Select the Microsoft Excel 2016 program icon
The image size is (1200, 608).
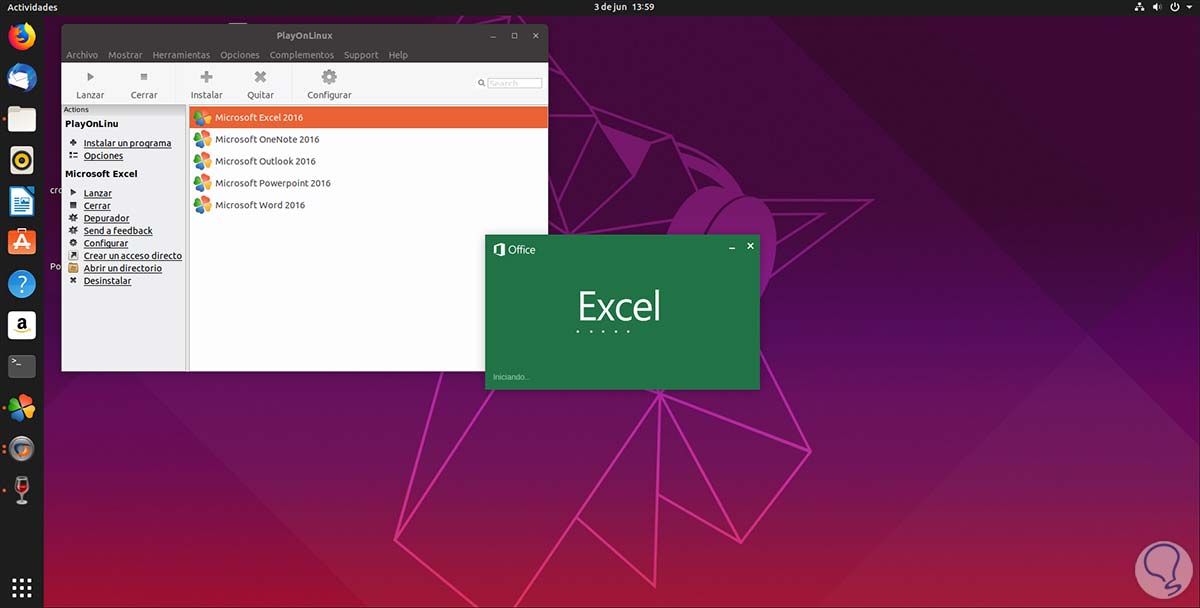point(203,117)
